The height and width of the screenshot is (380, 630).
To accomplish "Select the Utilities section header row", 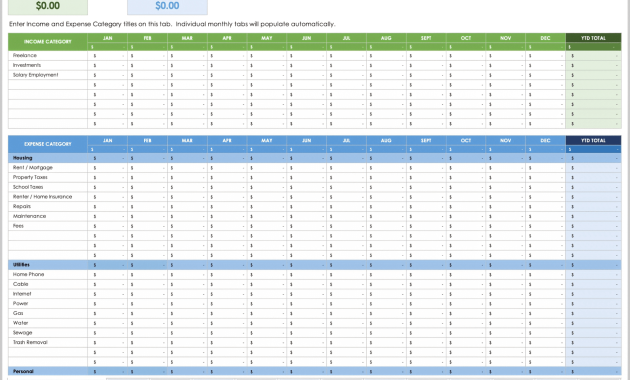I will [x=315, y=265].
